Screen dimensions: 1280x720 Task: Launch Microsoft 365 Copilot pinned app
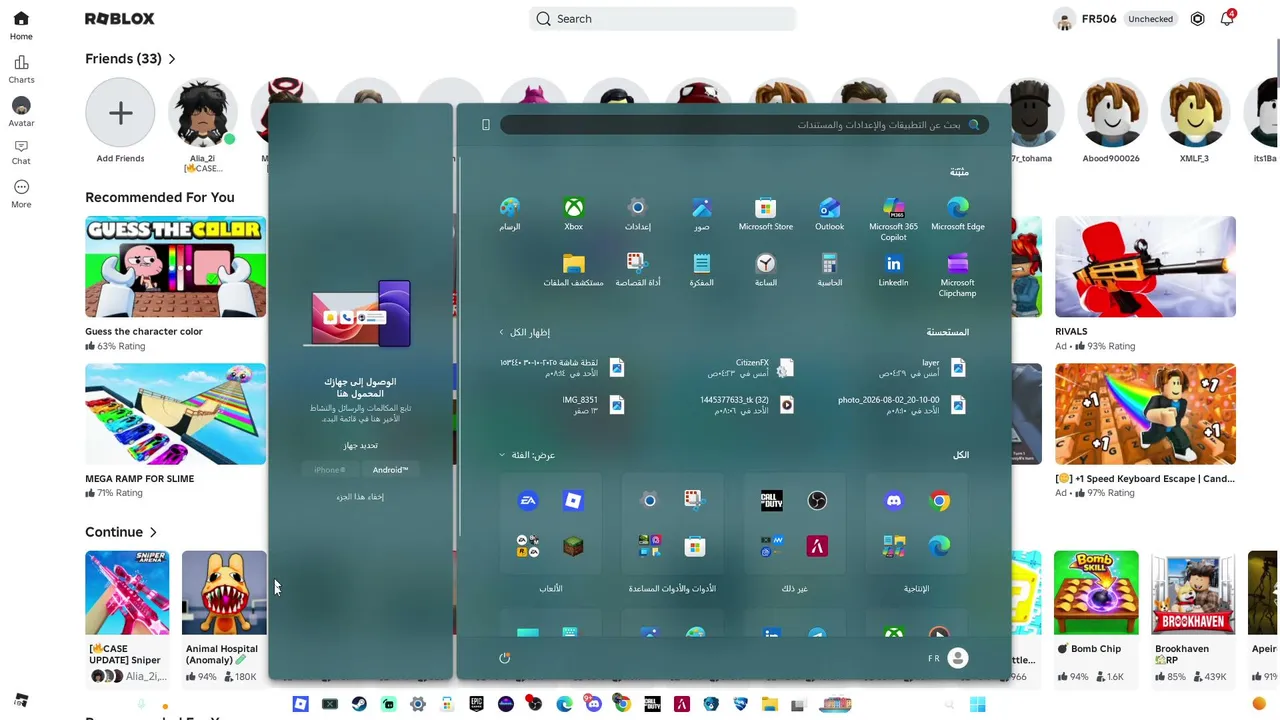[893, 219]
